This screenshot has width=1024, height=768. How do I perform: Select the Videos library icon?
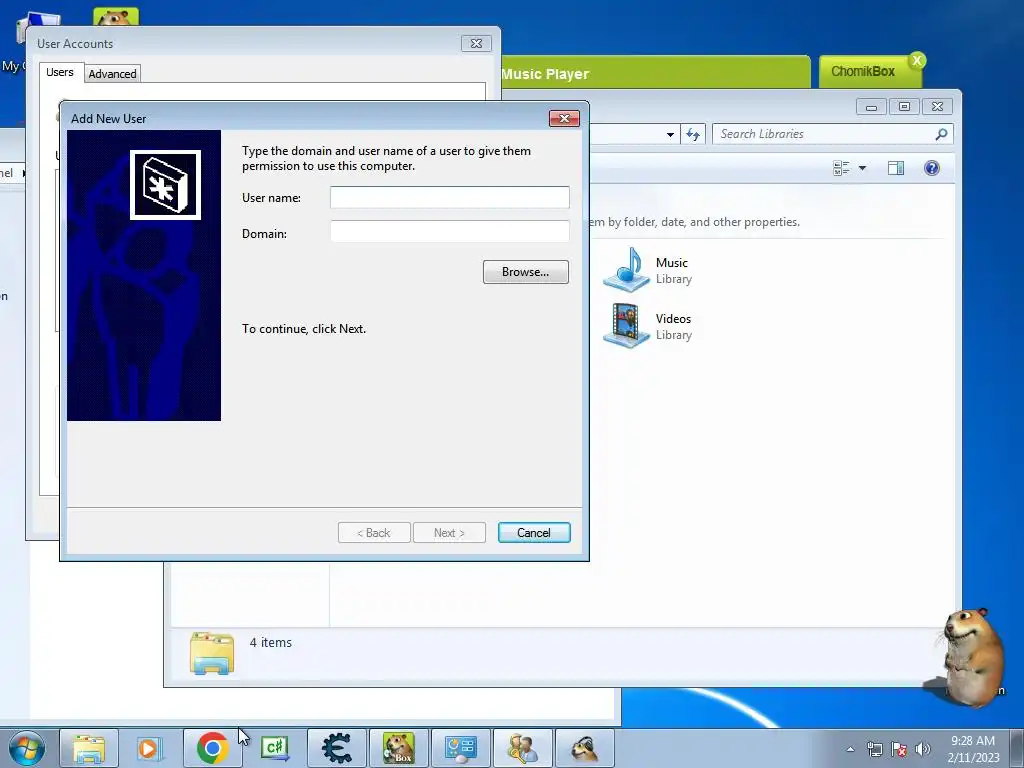click(626, 325)
